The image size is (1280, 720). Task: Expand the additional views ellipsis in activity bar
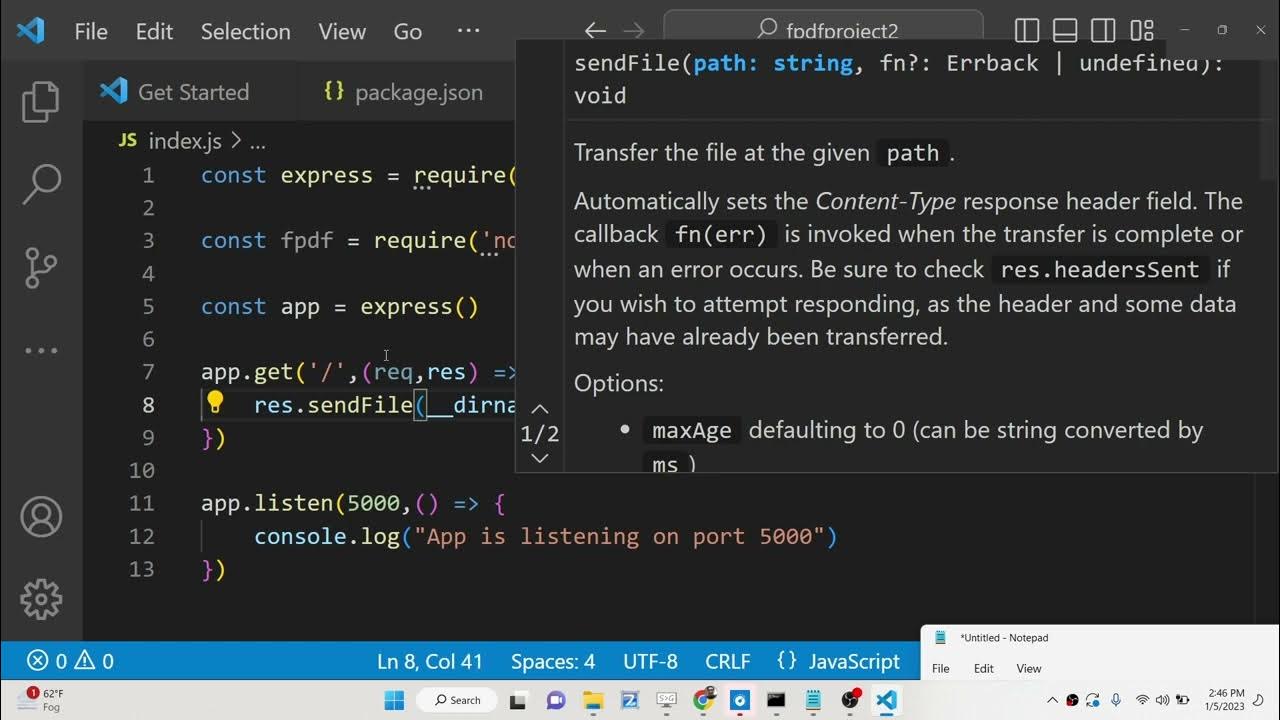coord(41,350)
